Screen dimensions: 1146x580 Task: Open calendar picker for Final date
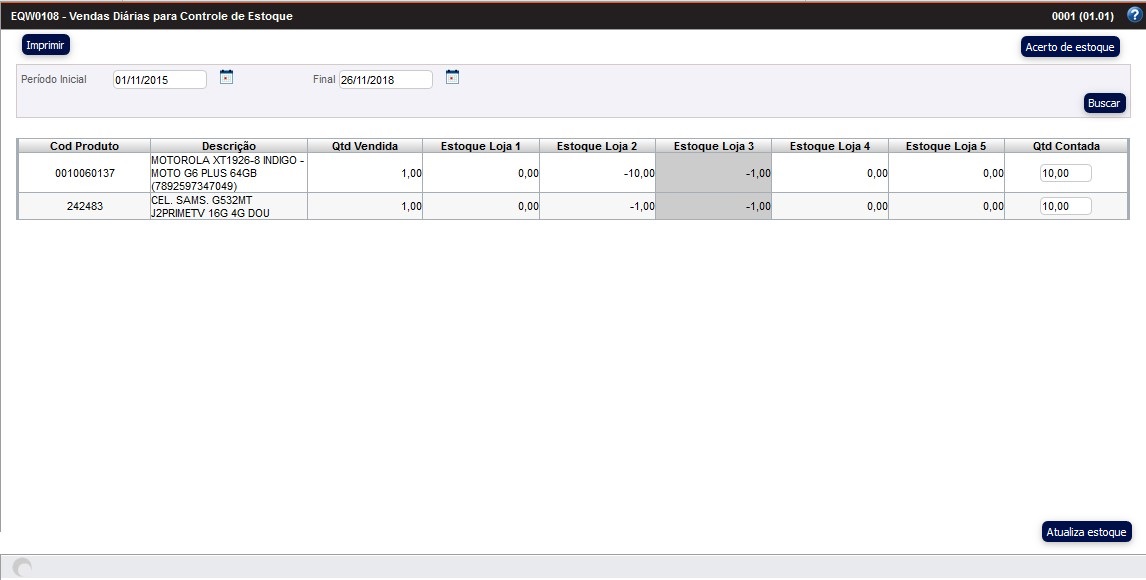click(452, 77)
